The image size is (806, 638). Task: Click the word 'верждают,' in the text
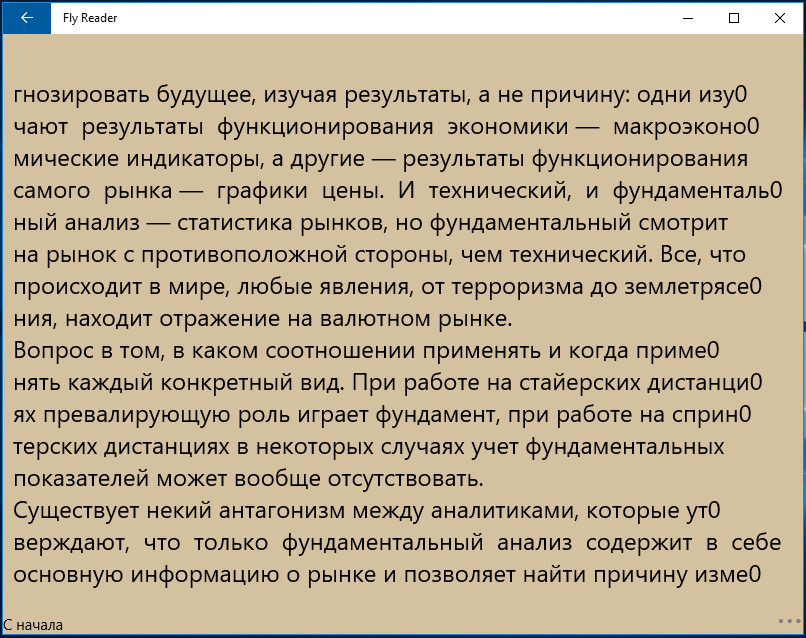coord(71,543)
